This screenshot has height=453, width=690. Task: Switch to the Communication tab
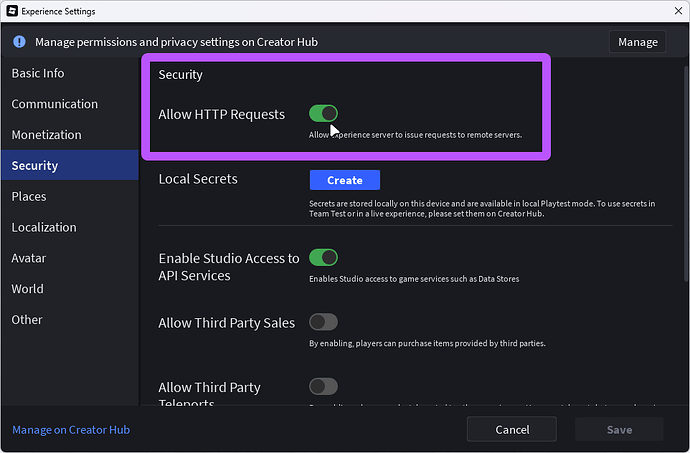[55, 104]
